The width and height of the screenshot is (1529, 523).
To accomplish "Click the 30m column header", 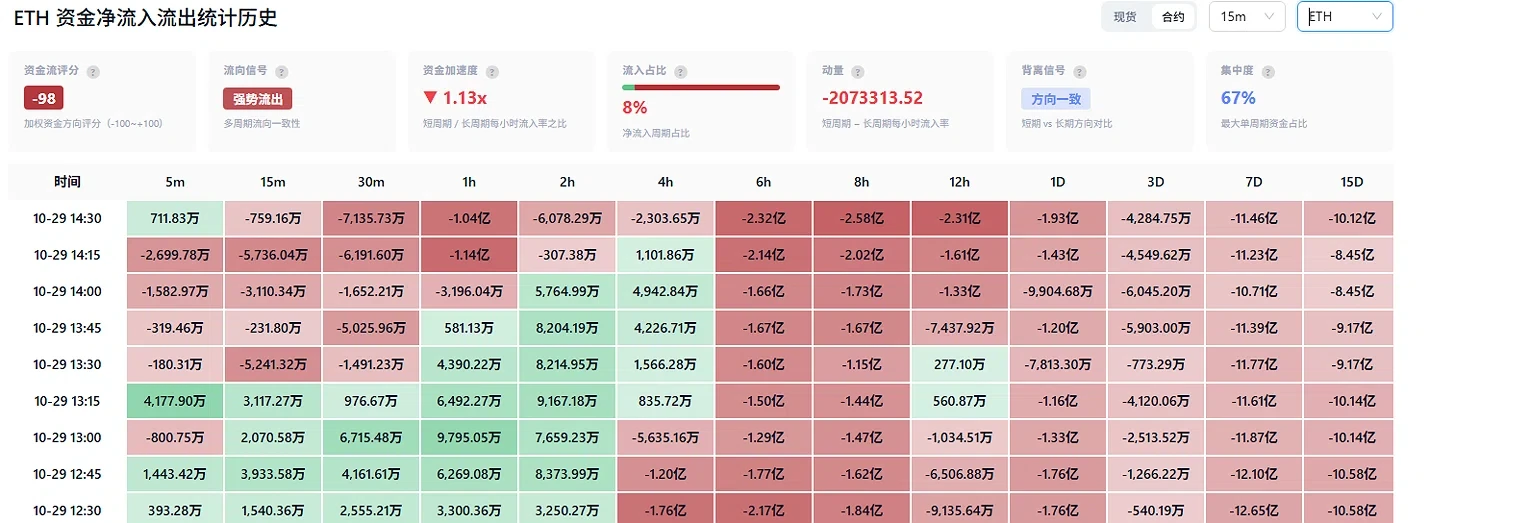I will pyautogui.click(x=371, y=182).
